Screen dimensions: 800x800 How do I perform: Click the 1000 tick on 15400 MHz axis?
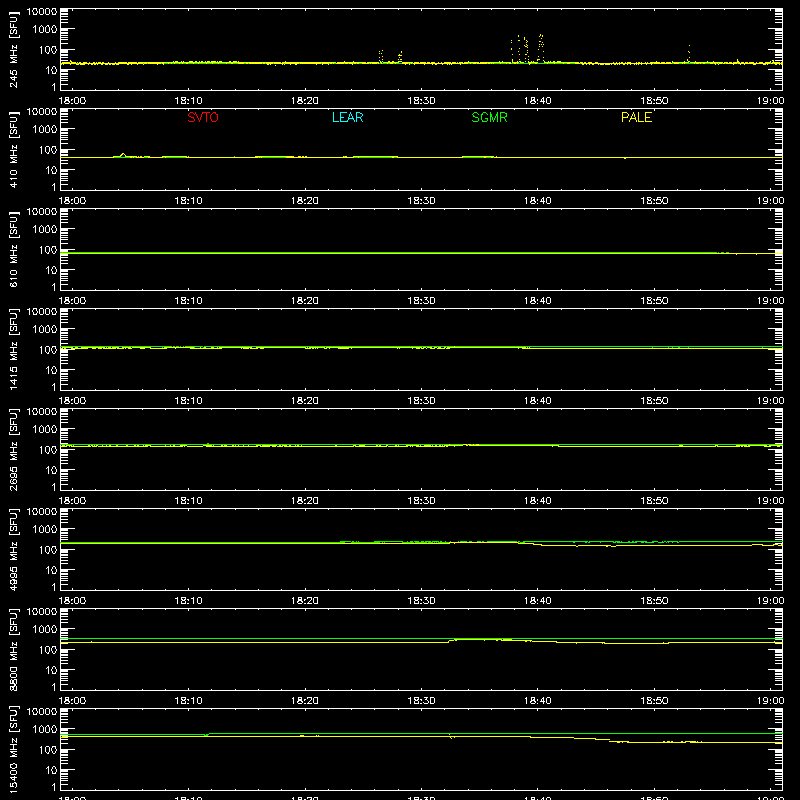(45, 730)
